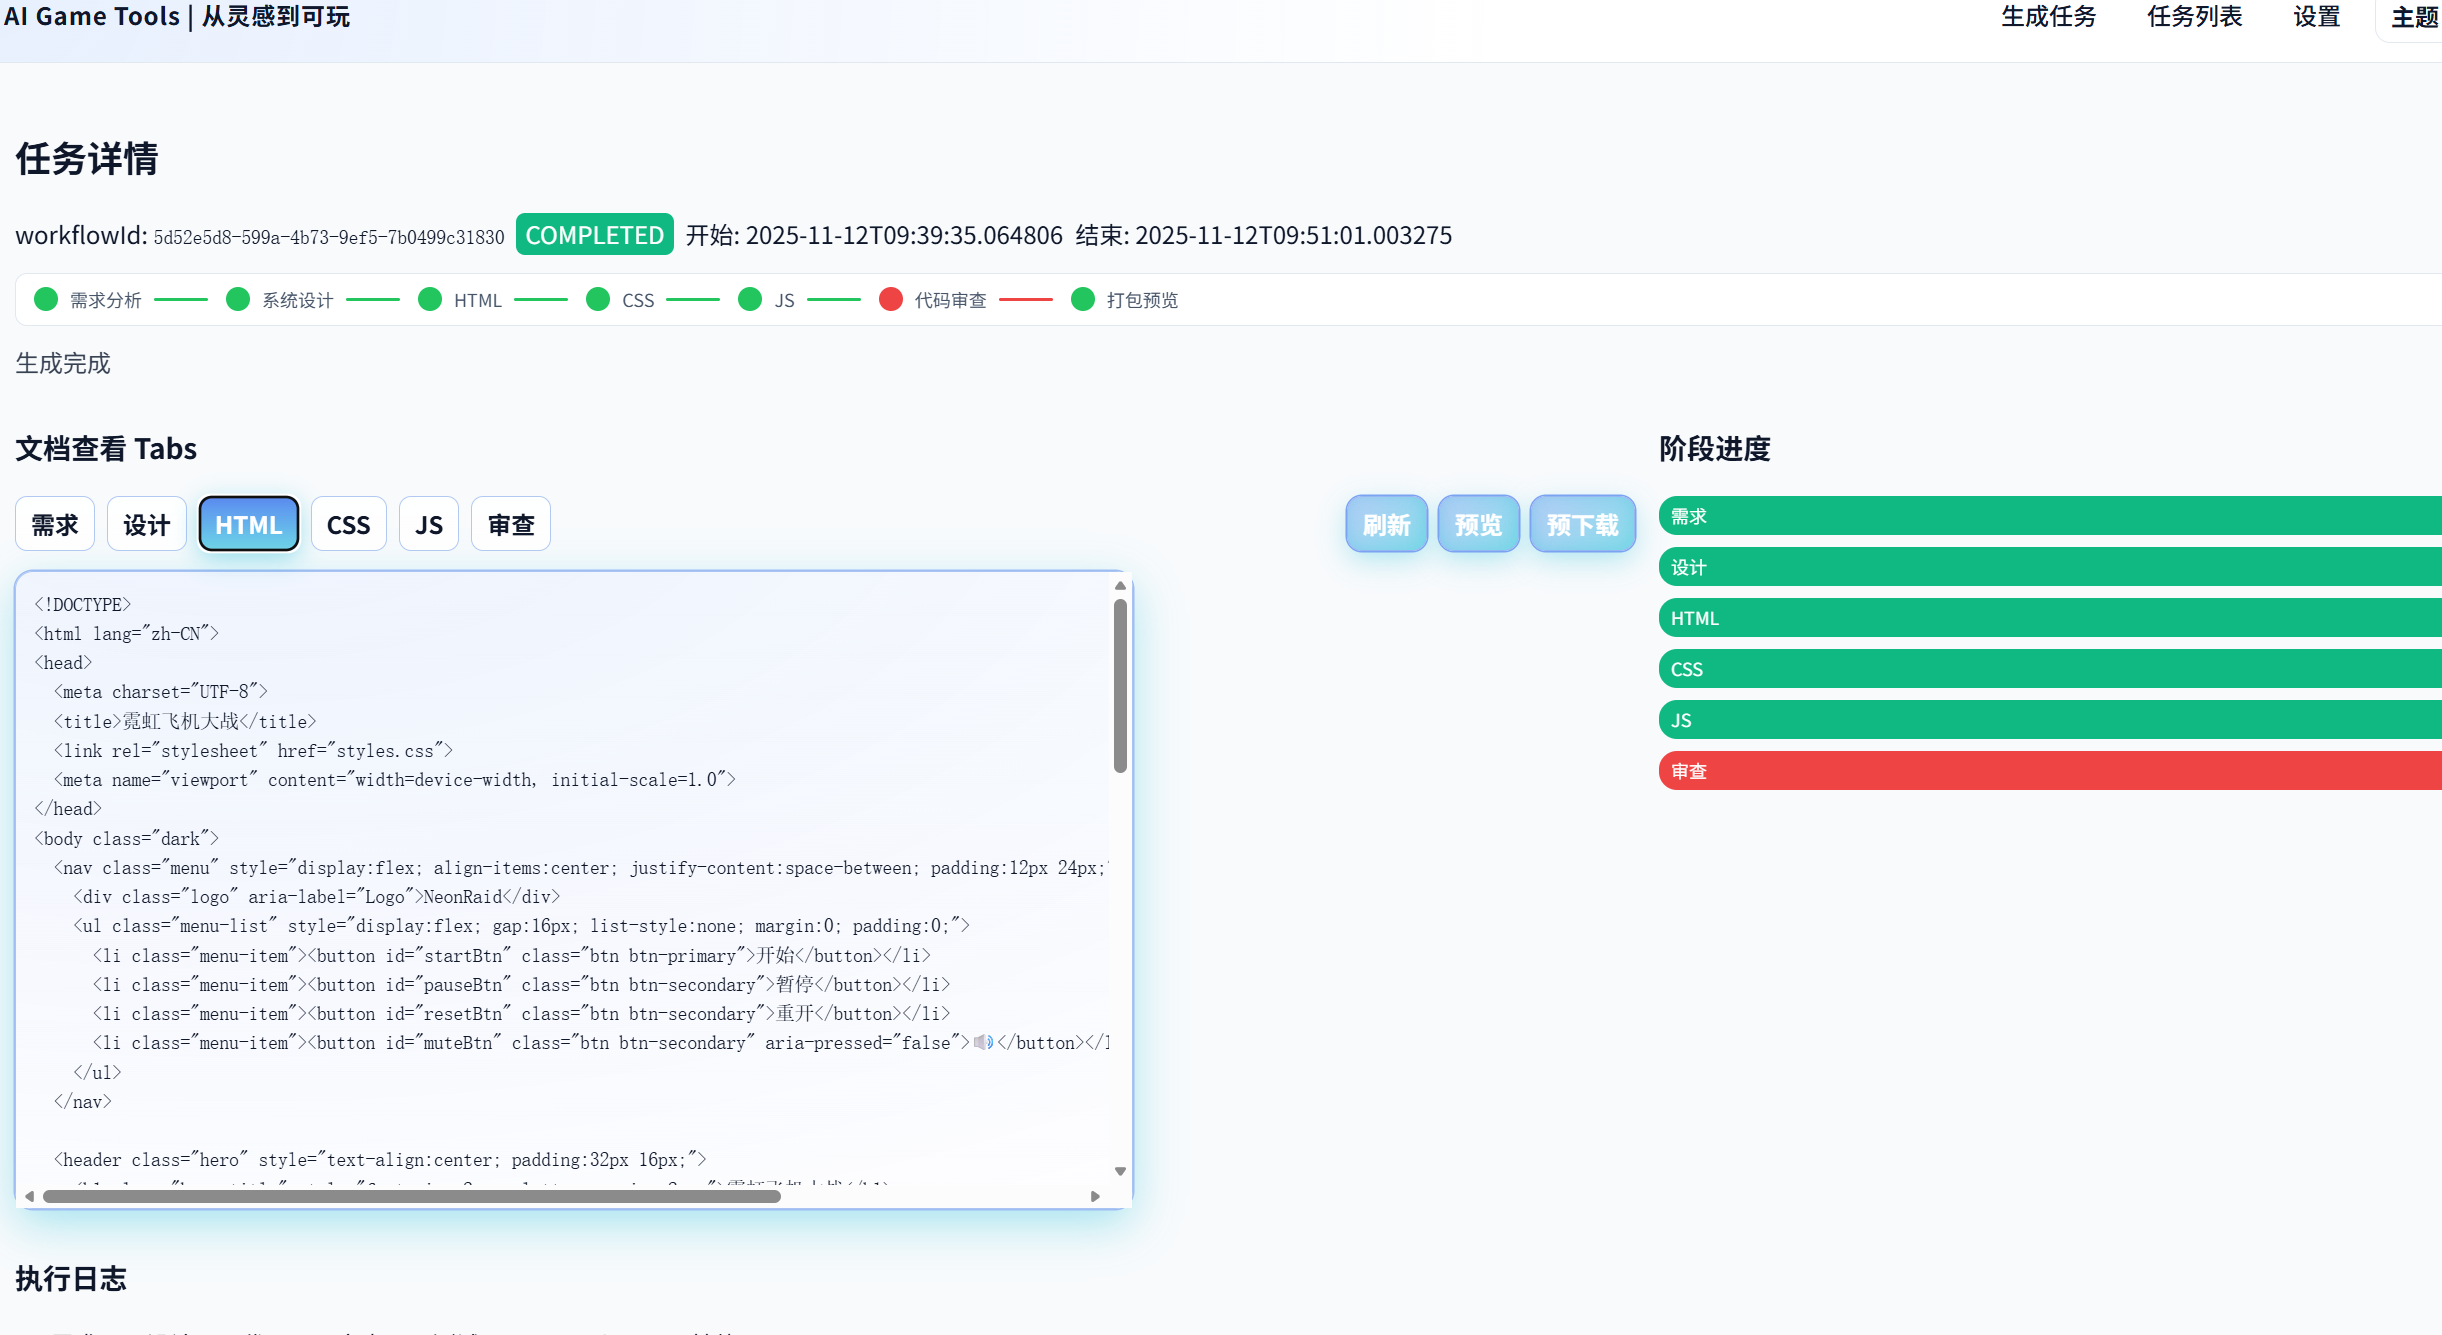Screen dimensions: 2442x1335
Task: Click the 打包预览 step status dot
Action: (1083, 299)
